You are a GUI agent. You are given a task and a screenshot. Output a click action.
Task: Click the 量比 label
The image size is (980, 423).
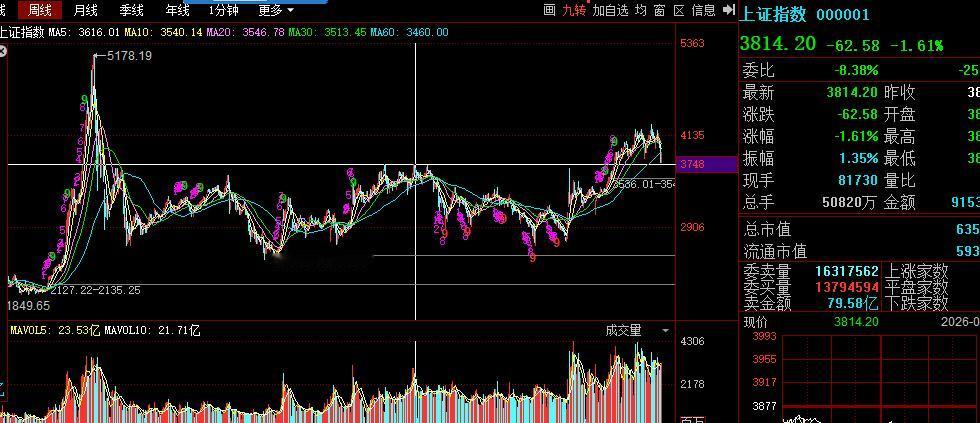[900, 180]
